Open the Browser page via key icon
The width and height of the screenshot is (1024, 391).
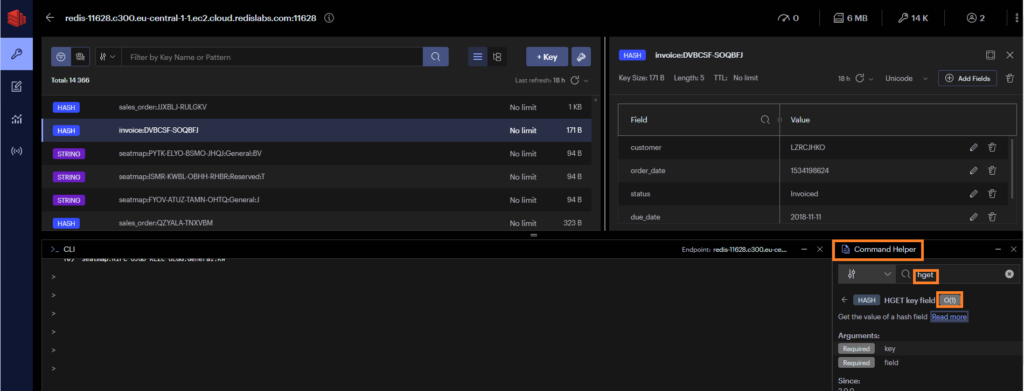(x=16, y=54)
